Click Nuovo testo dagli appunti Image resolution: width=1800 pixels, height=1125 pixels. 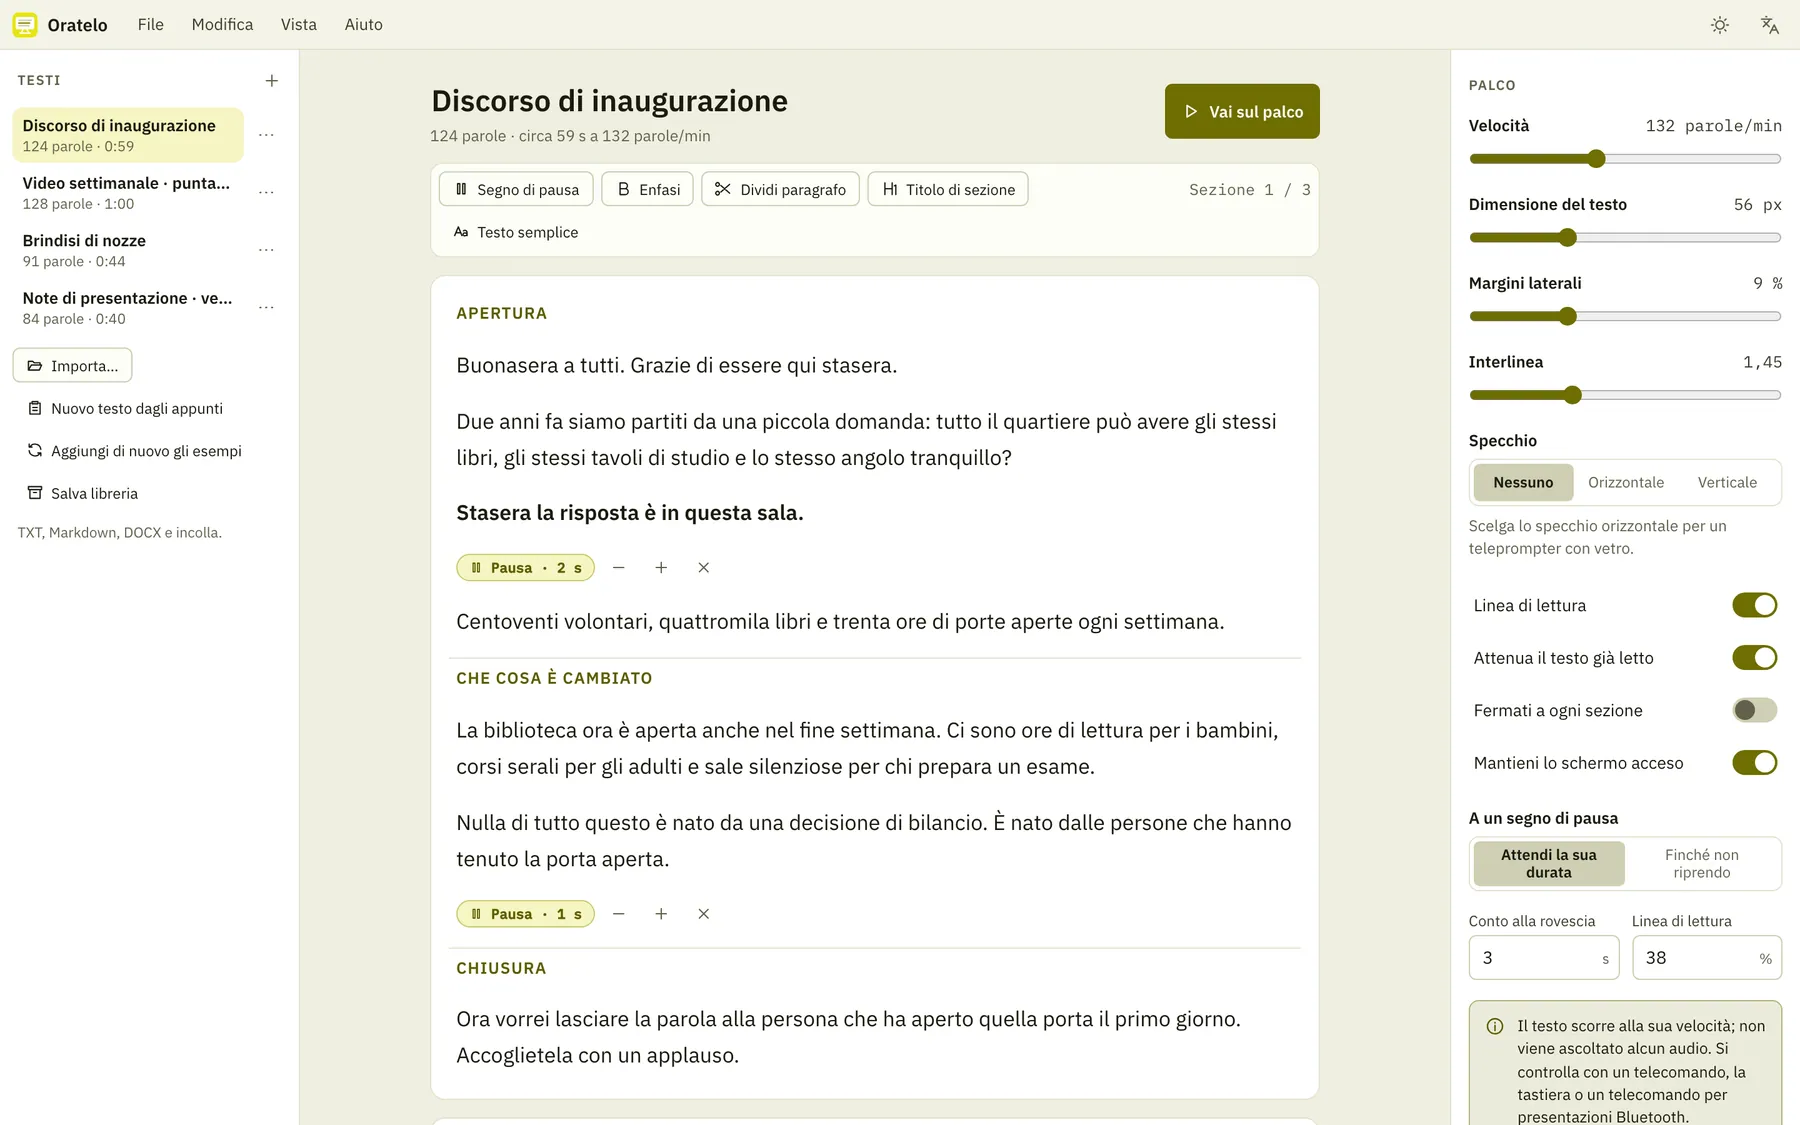[x=126, y=408]
